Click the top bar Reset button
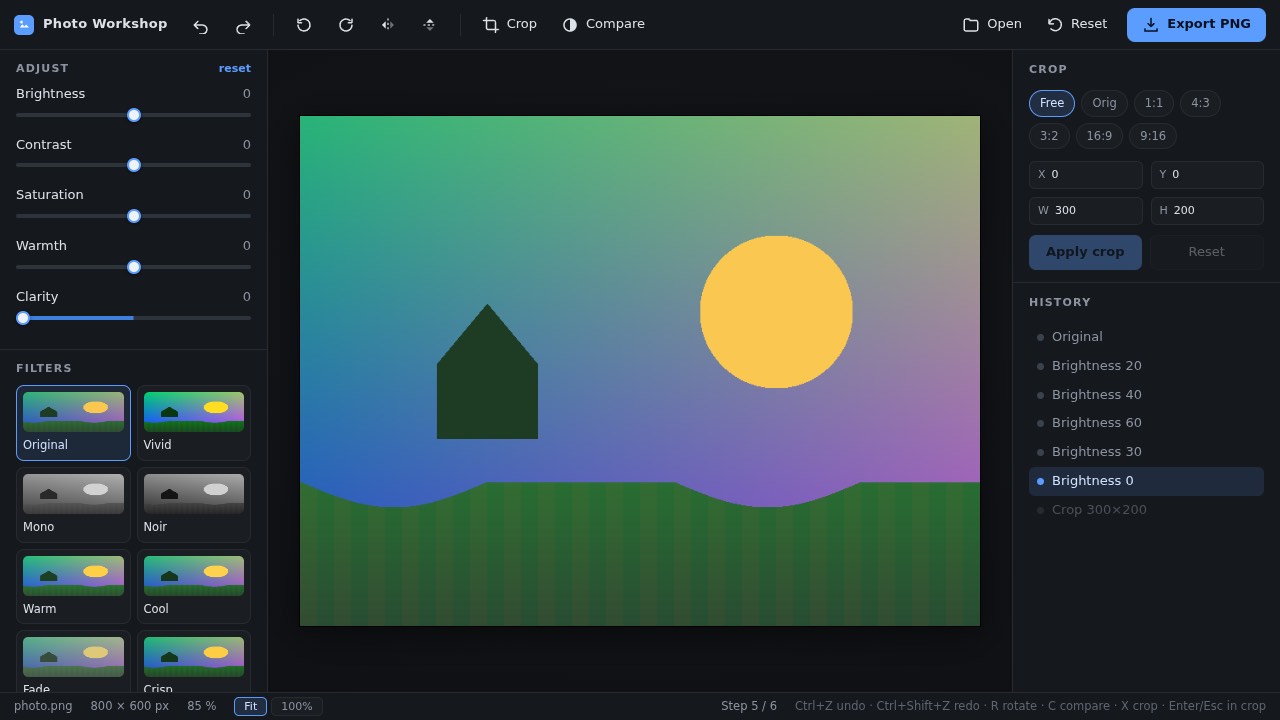Viewport: 1280px width, 720px height. [x=1077, y=25]
